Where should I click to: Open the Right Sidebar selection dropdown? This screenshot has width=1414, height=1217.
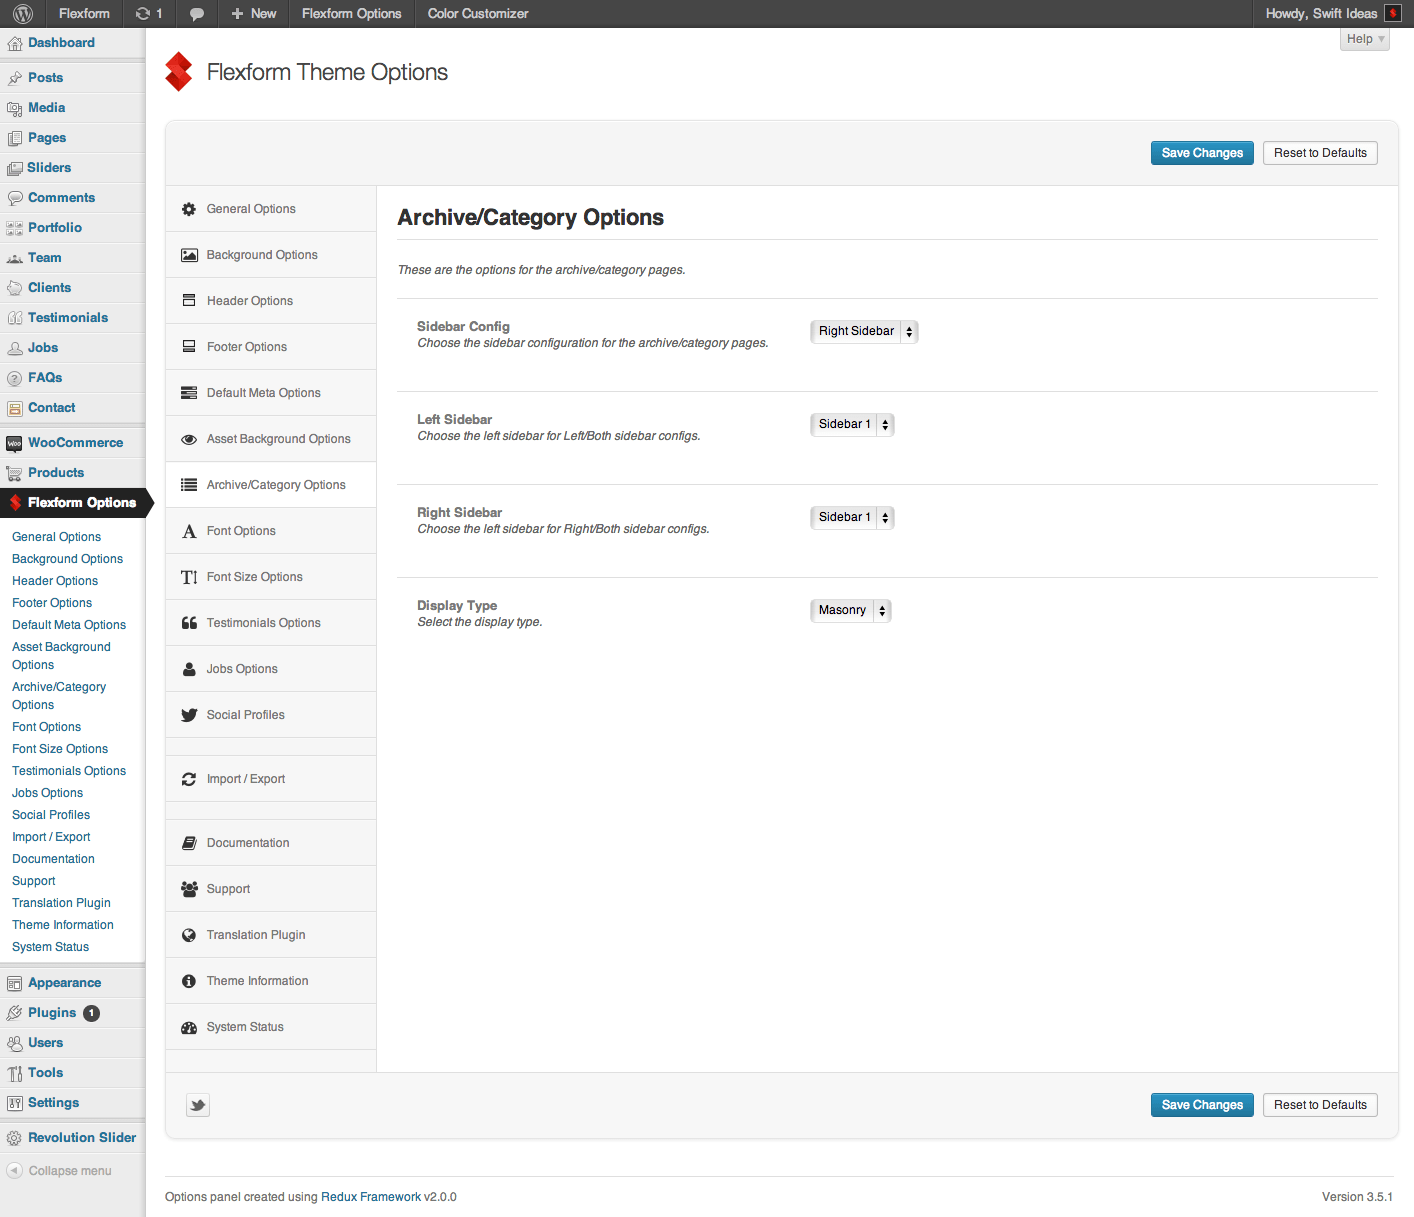pyautogui.click(x=852, y=517)
